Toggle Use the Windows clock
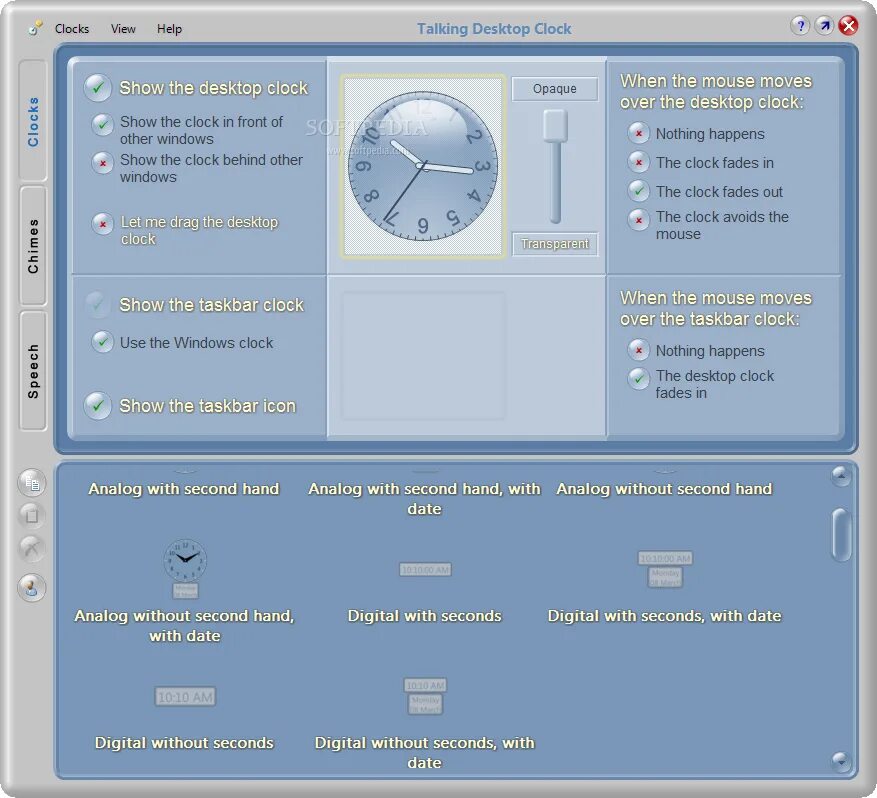The image size is (877, 798). coord(103,342)
